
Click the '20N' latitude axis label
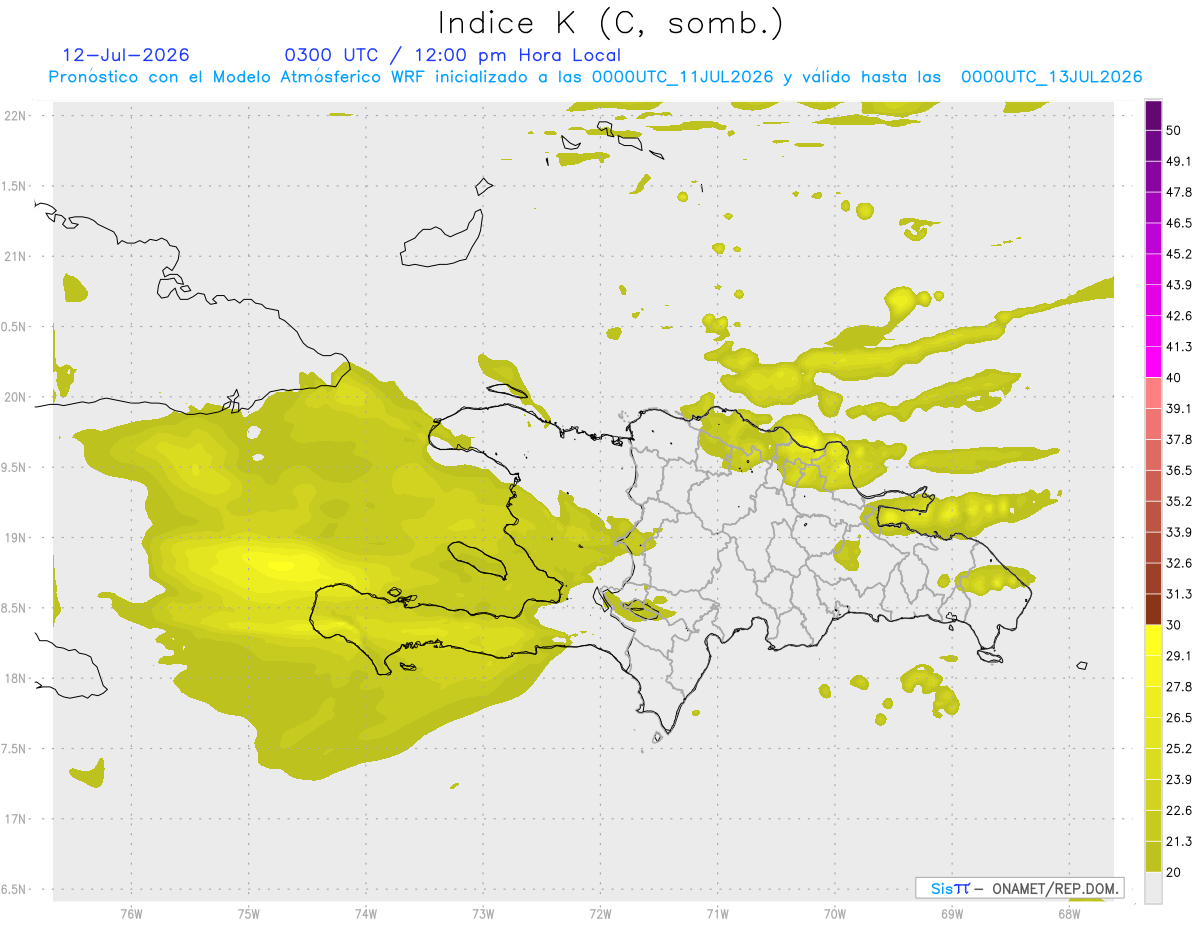pyautogui.click(x=16, y=397)
